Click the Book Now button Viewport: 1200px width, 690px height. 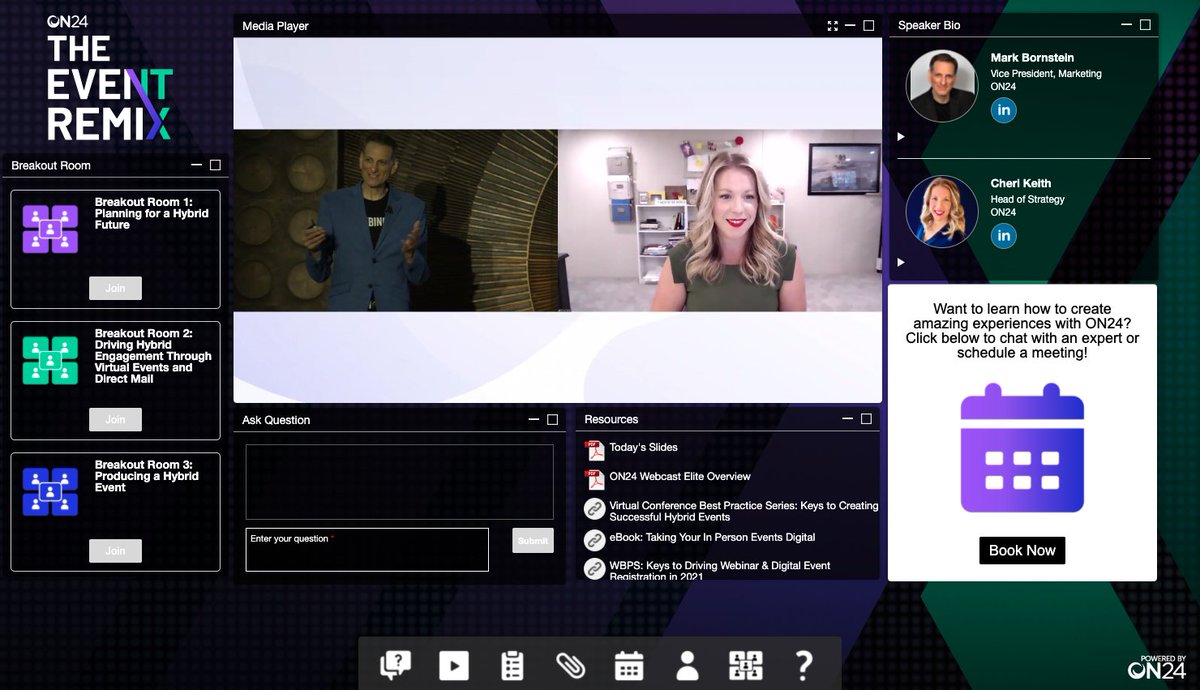1022,550
